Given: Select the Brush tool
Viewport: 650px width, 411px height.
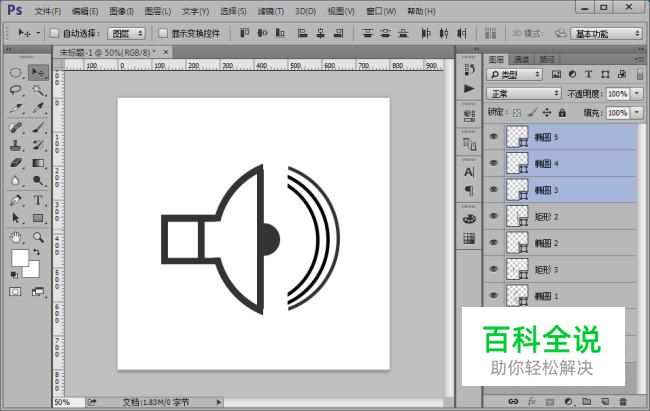Looking at the screenshot, I should (38, 127).
